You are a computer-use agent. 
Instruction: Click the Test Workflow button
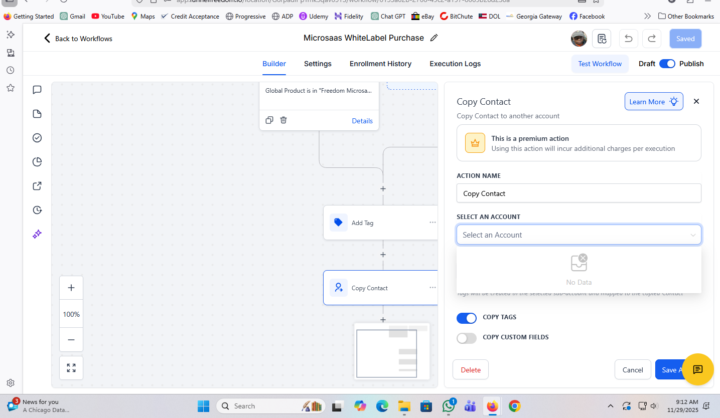coord(600,64)
